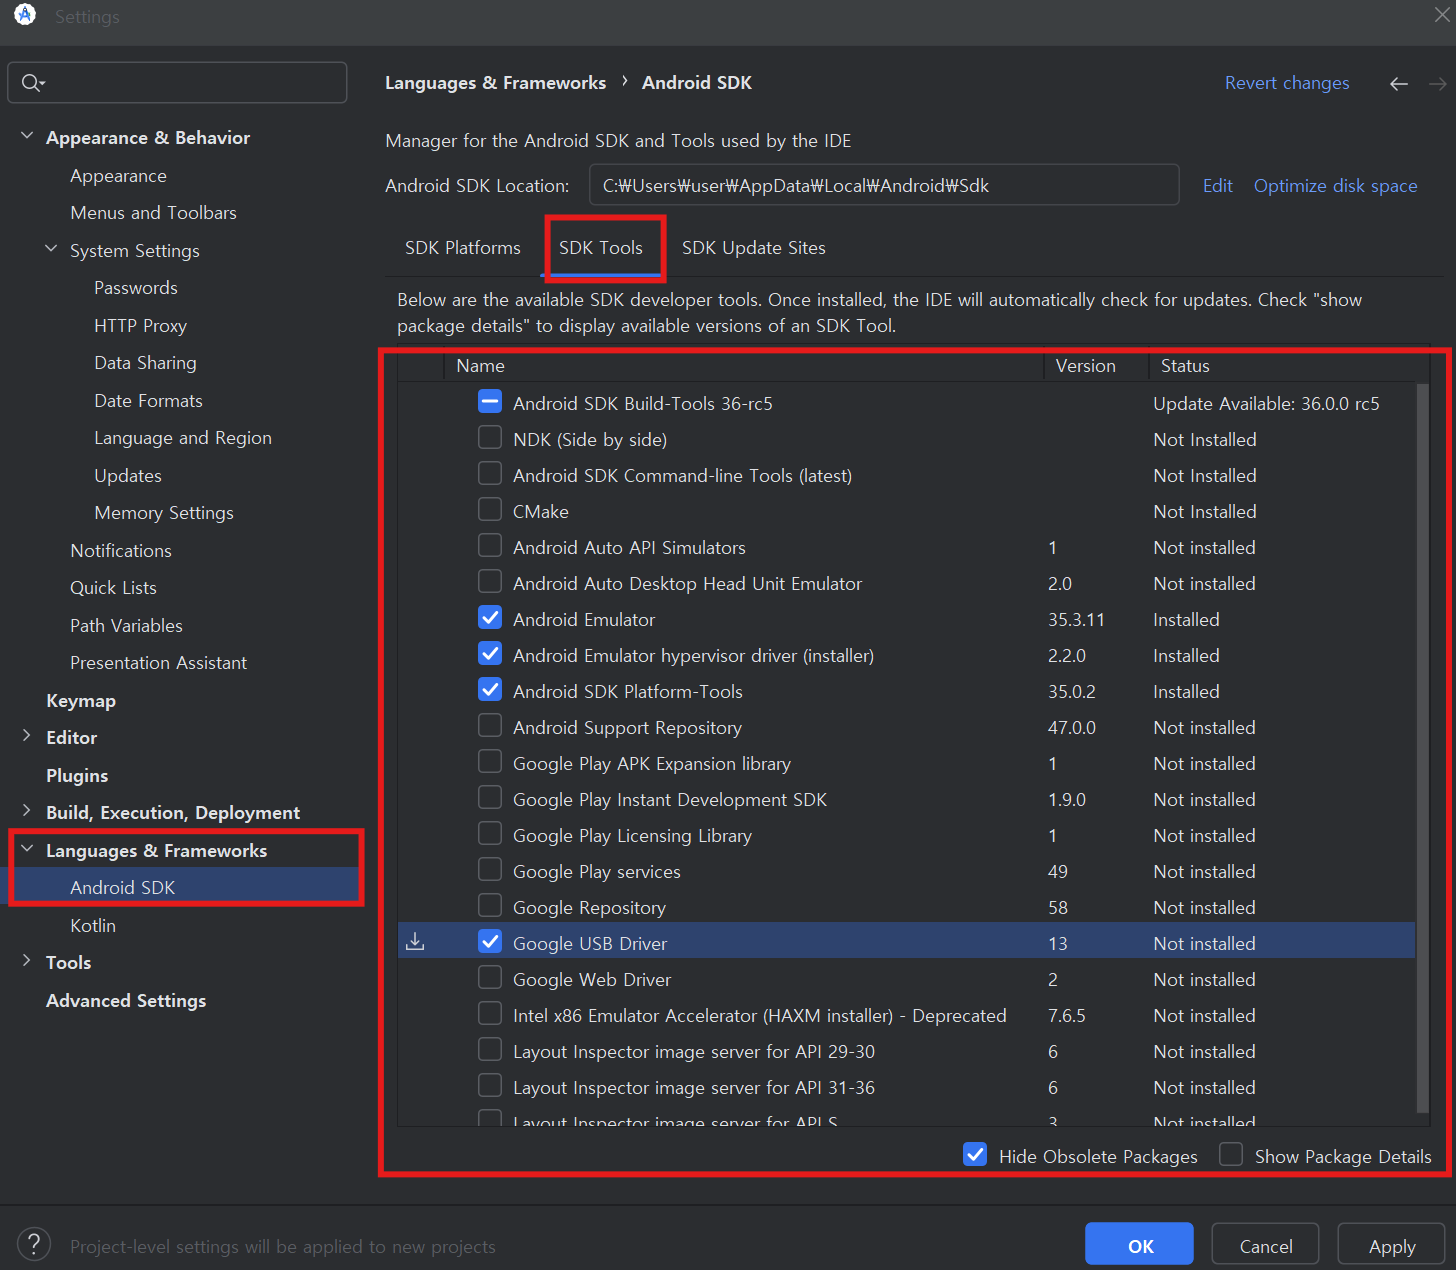Sort by the Version column header
This screenshot has width=1456, height=1270.
point(1096,366)
